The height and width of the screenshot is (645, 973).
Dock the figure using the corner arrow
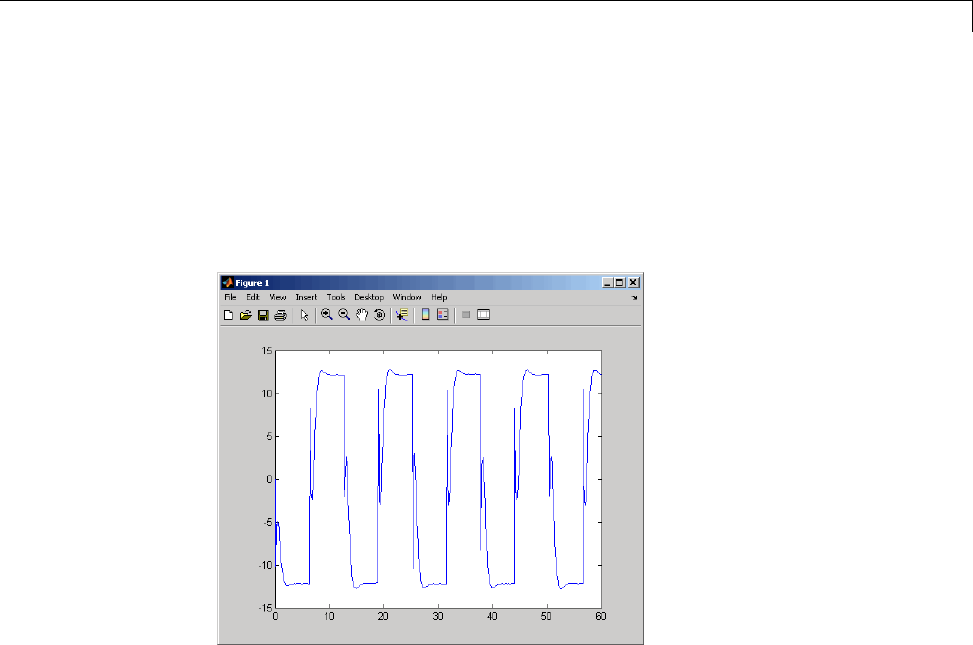[635, 298]
